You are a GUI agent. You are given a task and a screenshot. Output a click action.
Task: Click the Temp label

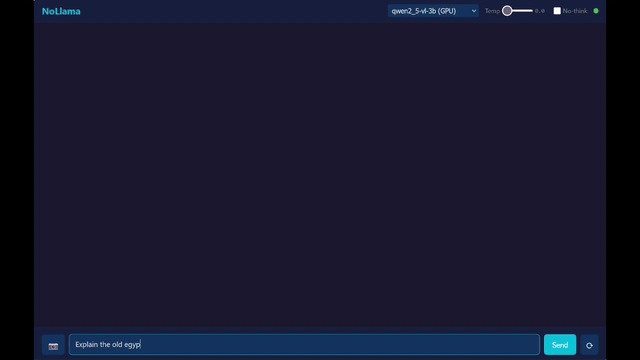pyautogui.click(x=492, y=11)
